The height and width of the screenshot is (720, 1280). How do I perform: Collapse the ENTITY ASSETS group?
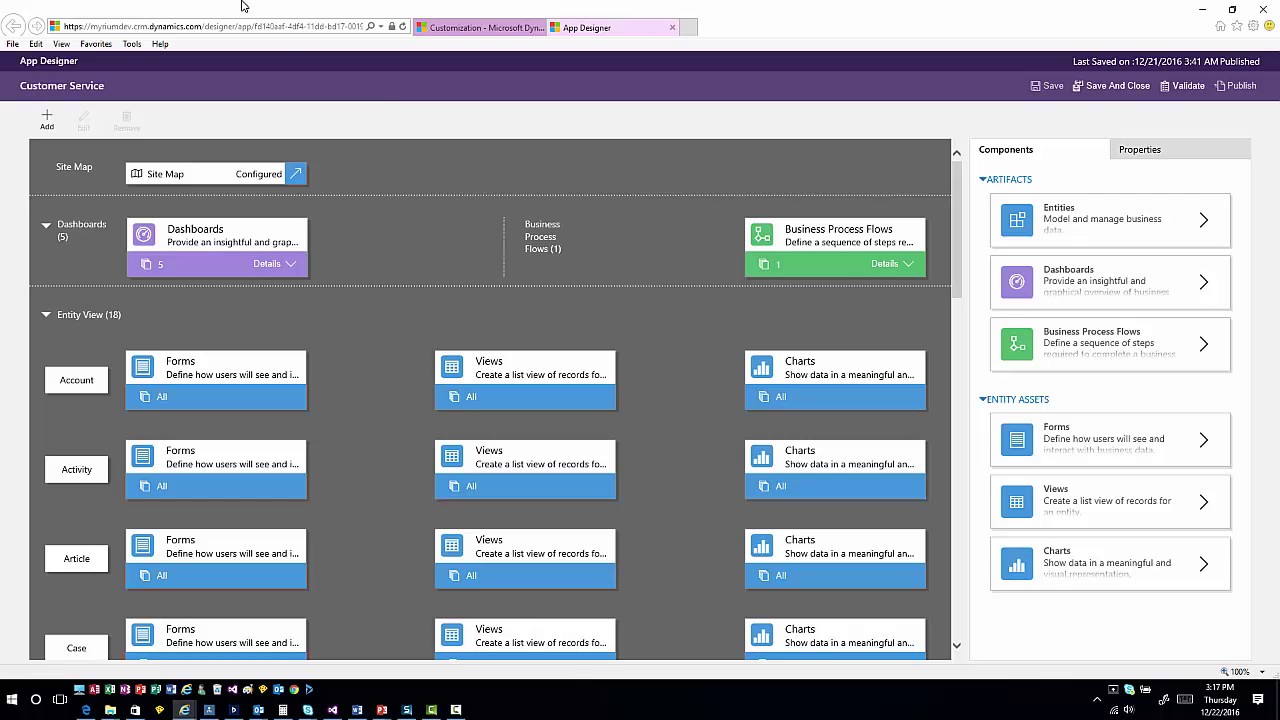coord(983,400)
